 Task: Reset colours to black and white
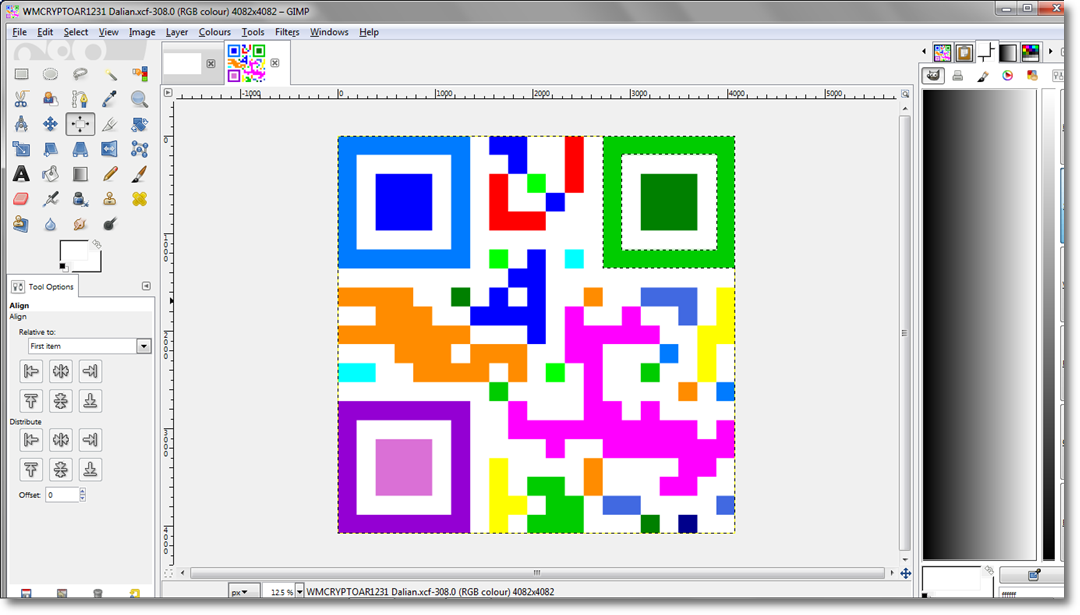tap(63, 267)
